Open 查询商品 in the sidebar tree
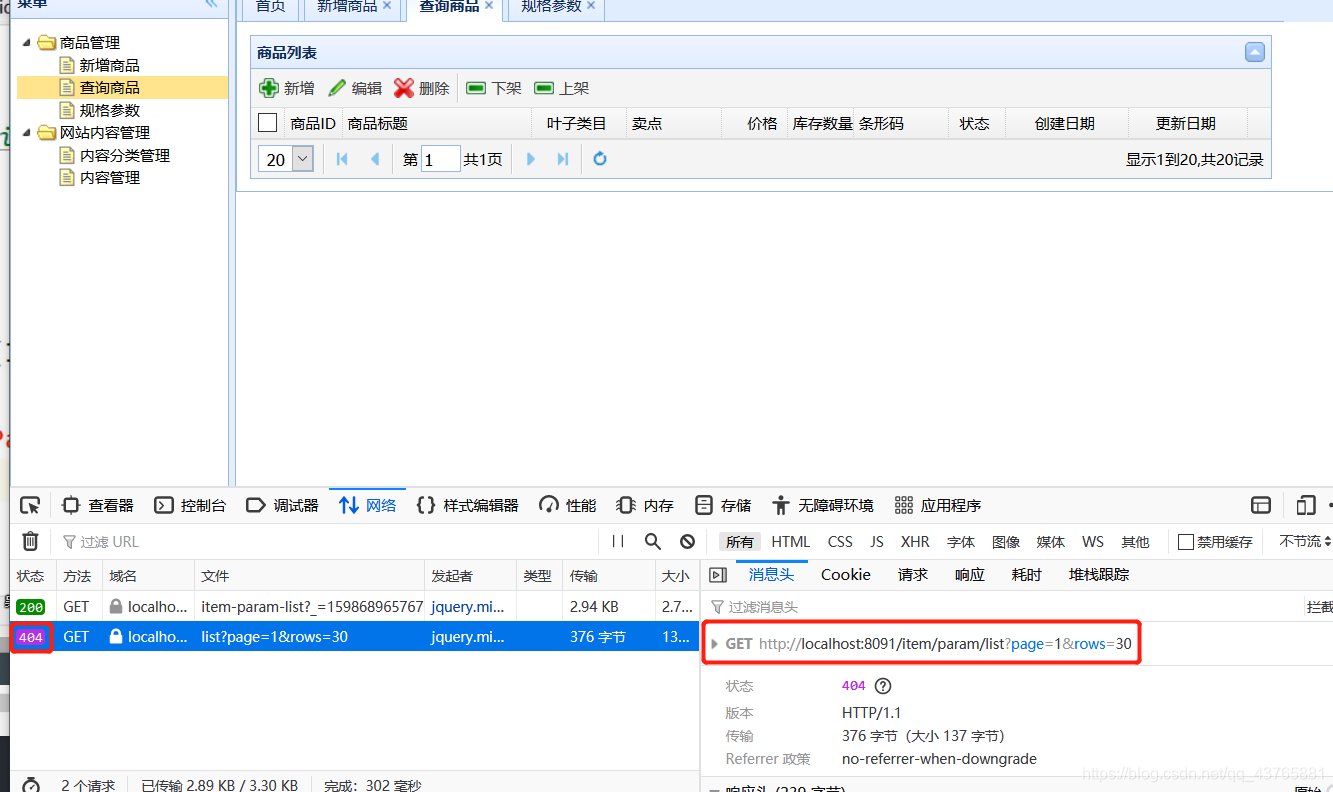Screen dimensions: 1333x792 tap(110, 88)
